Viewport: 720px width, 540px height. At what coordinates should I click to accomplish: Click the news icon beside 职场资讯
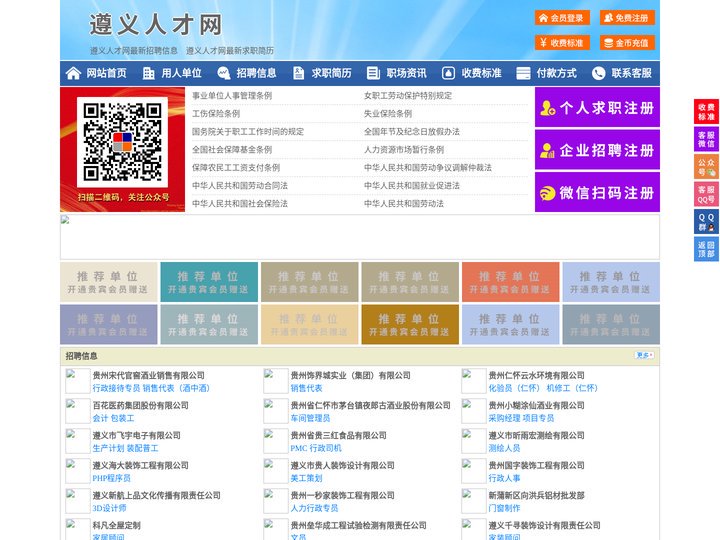point(373,73)
